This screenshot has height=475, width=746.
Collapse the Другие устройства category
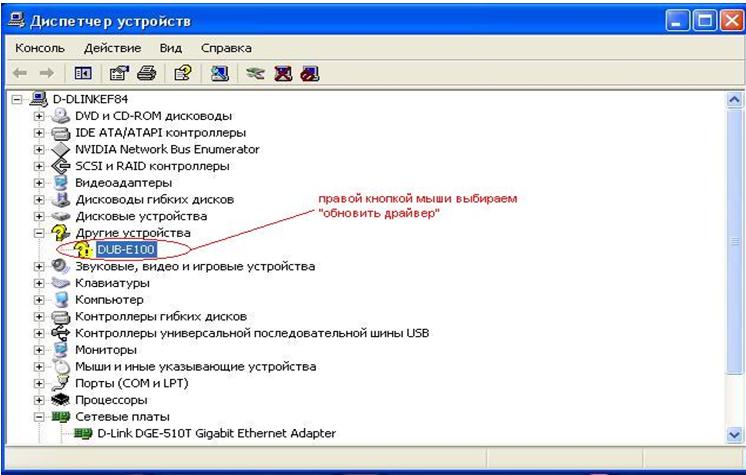(x=39, y=232)
